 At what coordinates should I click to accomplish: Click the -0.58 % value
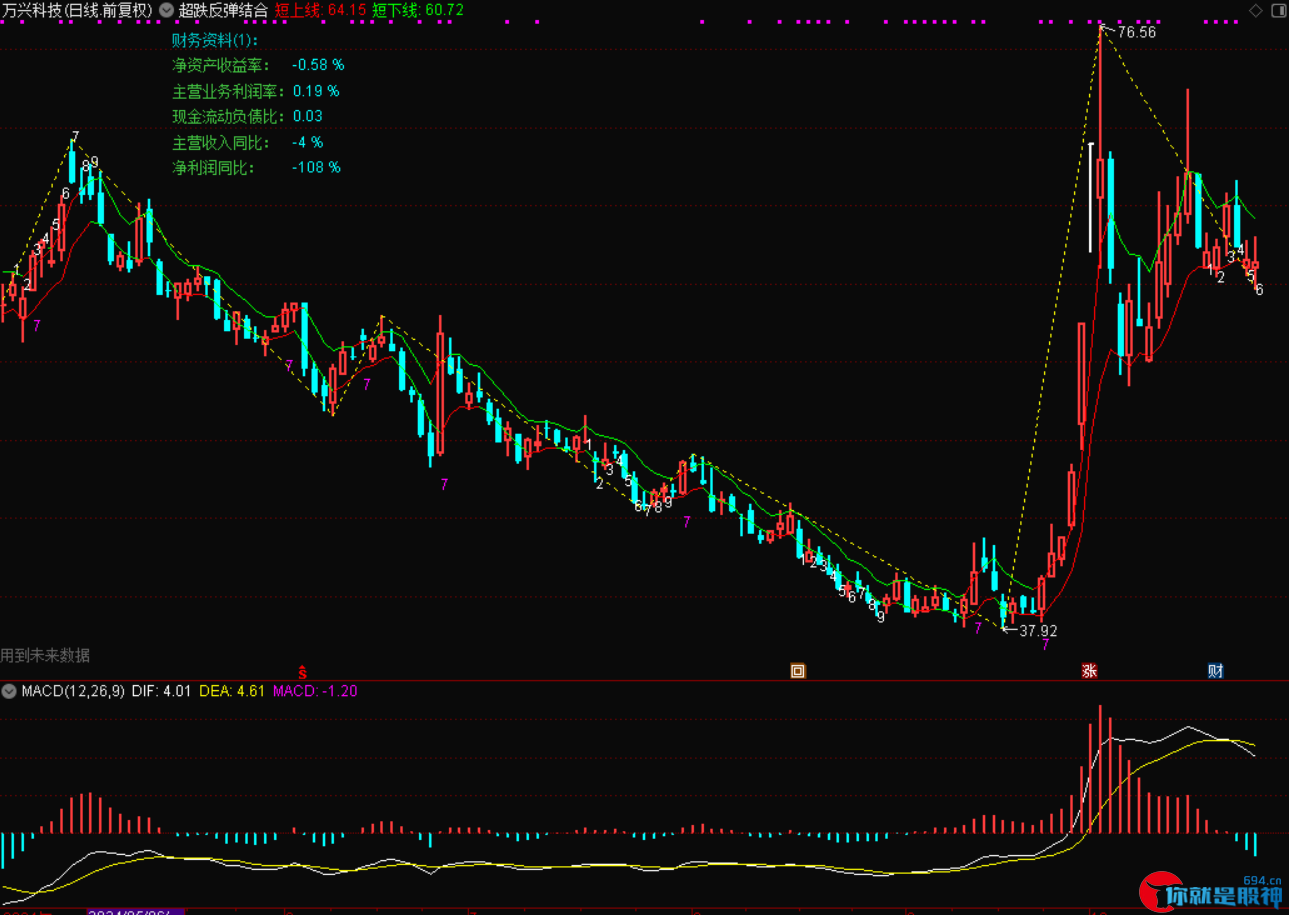click(x=318, y=65)
